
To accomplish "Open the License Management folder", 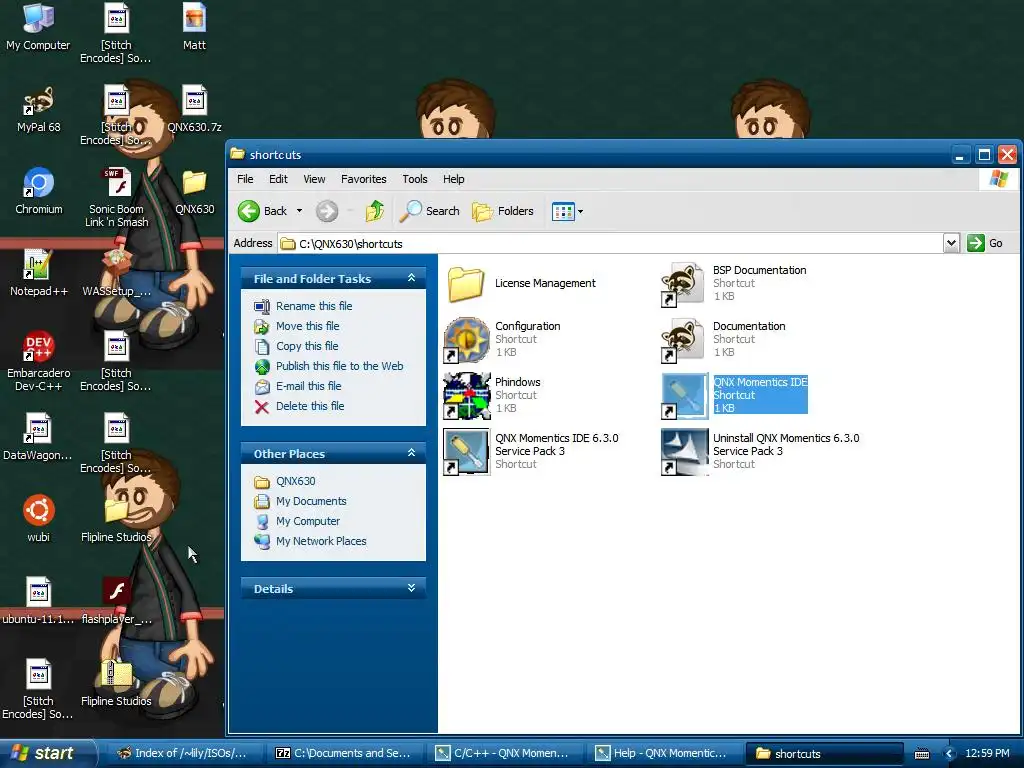I will [x=466, y=283].
